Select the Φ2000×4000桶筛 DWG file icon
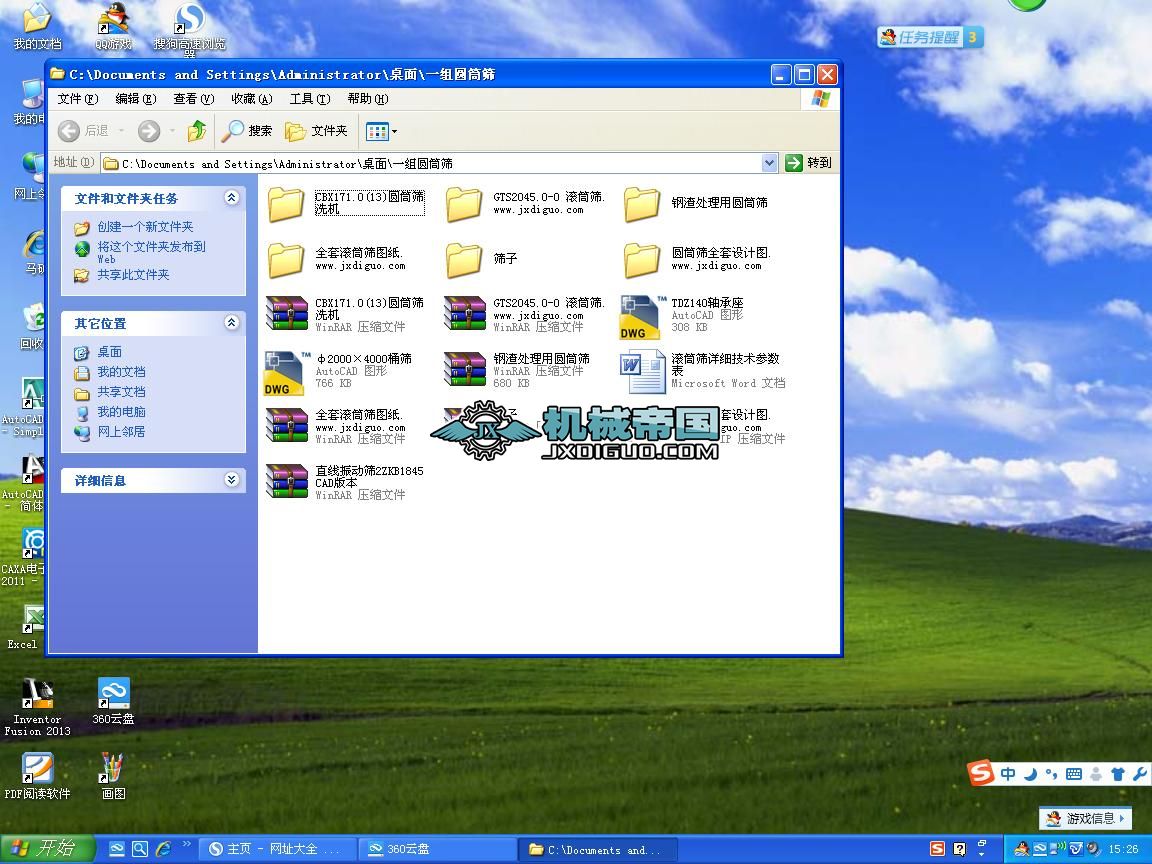1152x864 pixels. (x=286, y=372)
